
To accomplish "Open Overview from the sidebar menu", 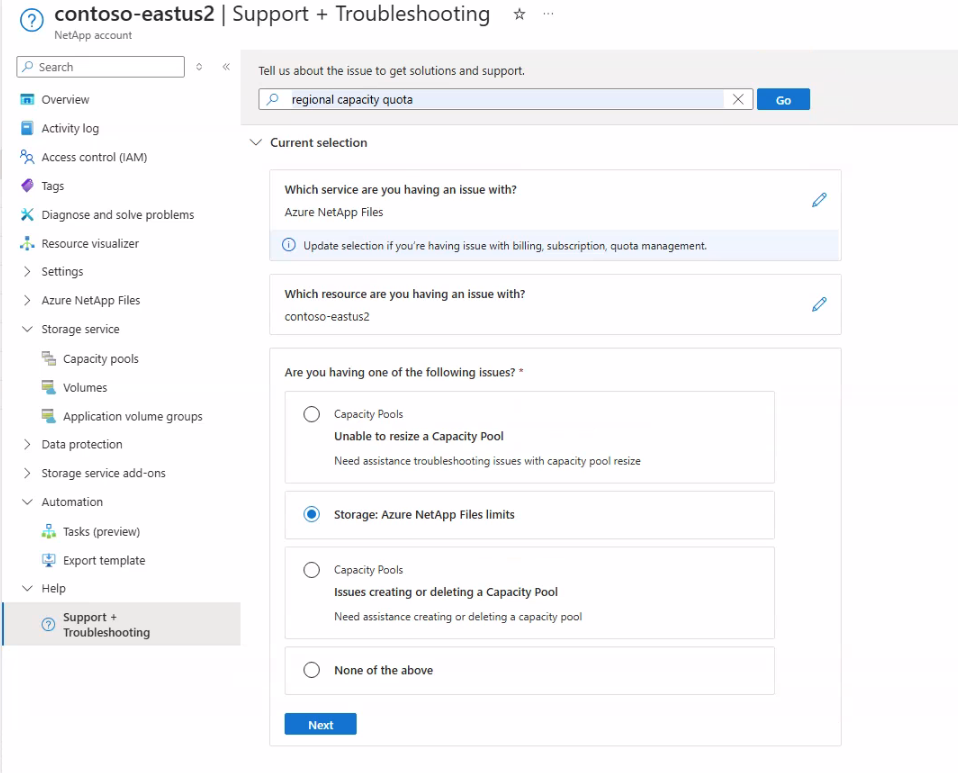I will click(65, 100).
